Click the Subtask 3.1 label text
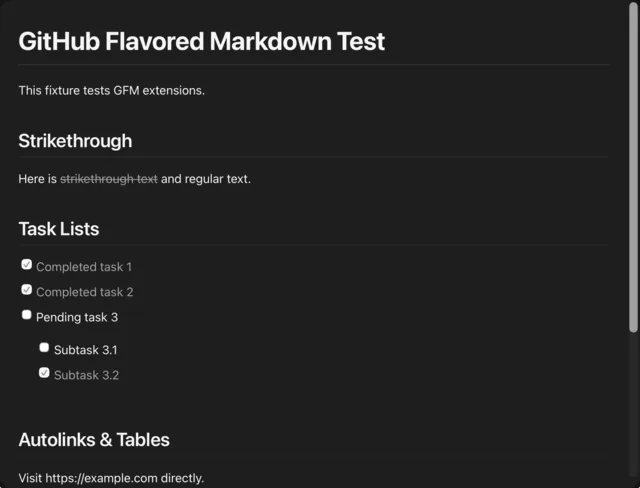 click(86, 350)
